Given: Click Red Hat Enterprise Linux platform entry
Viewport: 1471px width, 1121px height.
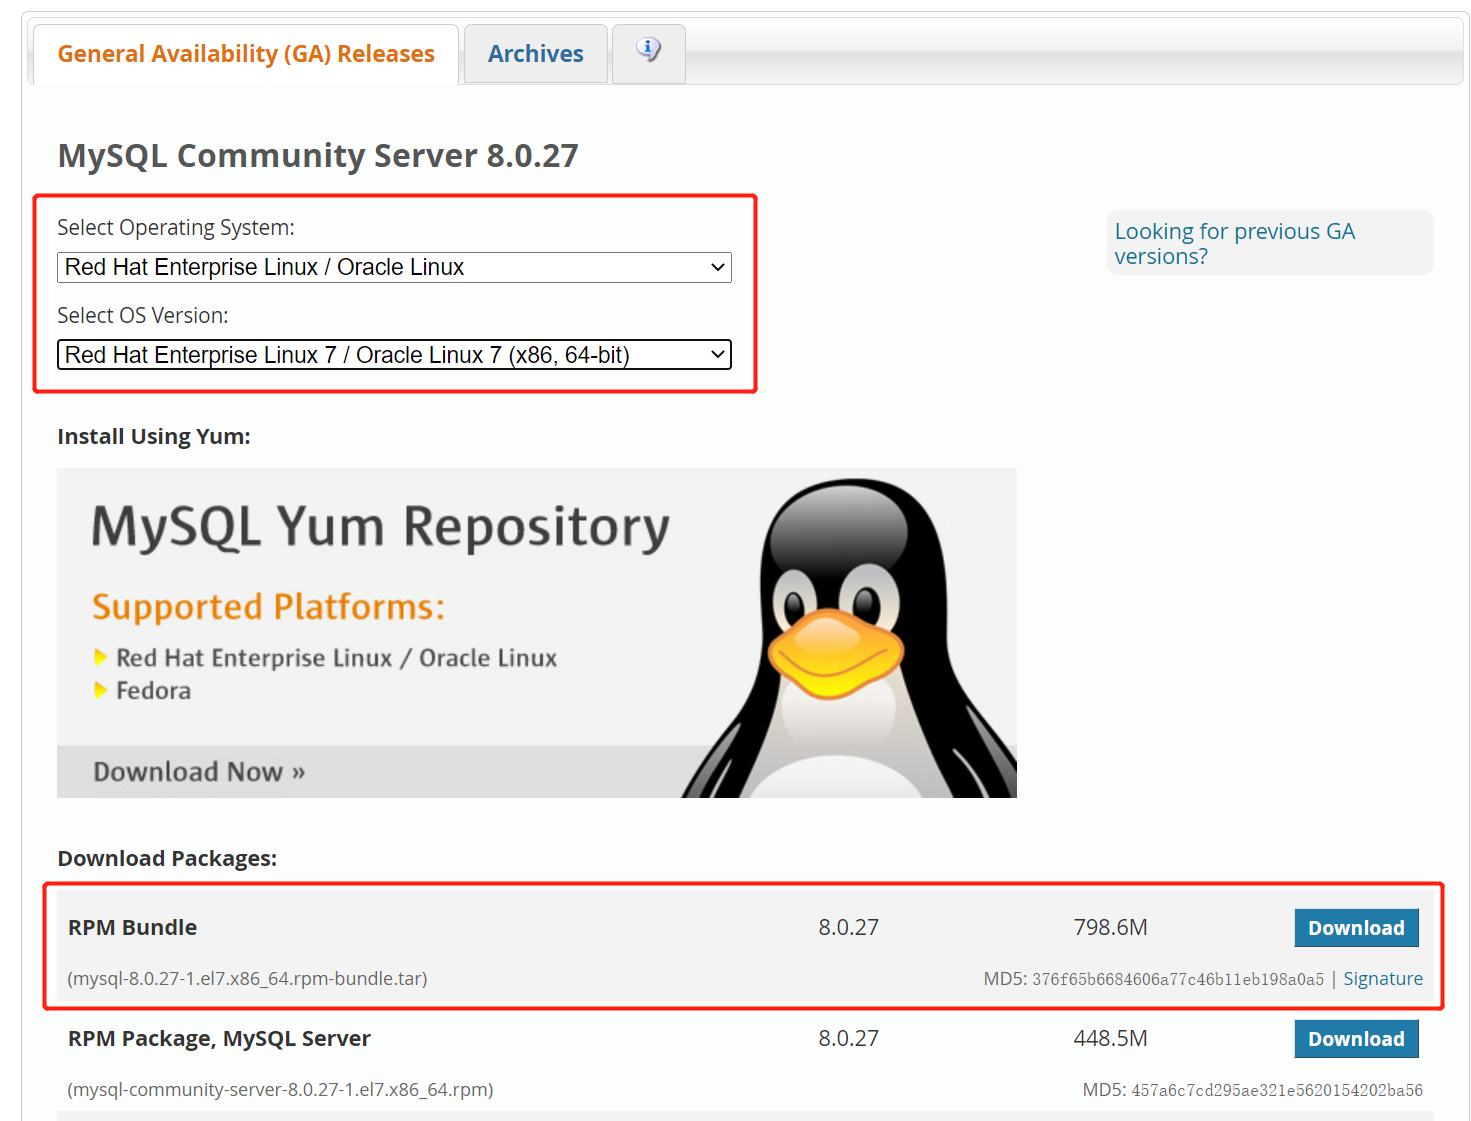Looking at the screenshot, I should pos(336,658).
